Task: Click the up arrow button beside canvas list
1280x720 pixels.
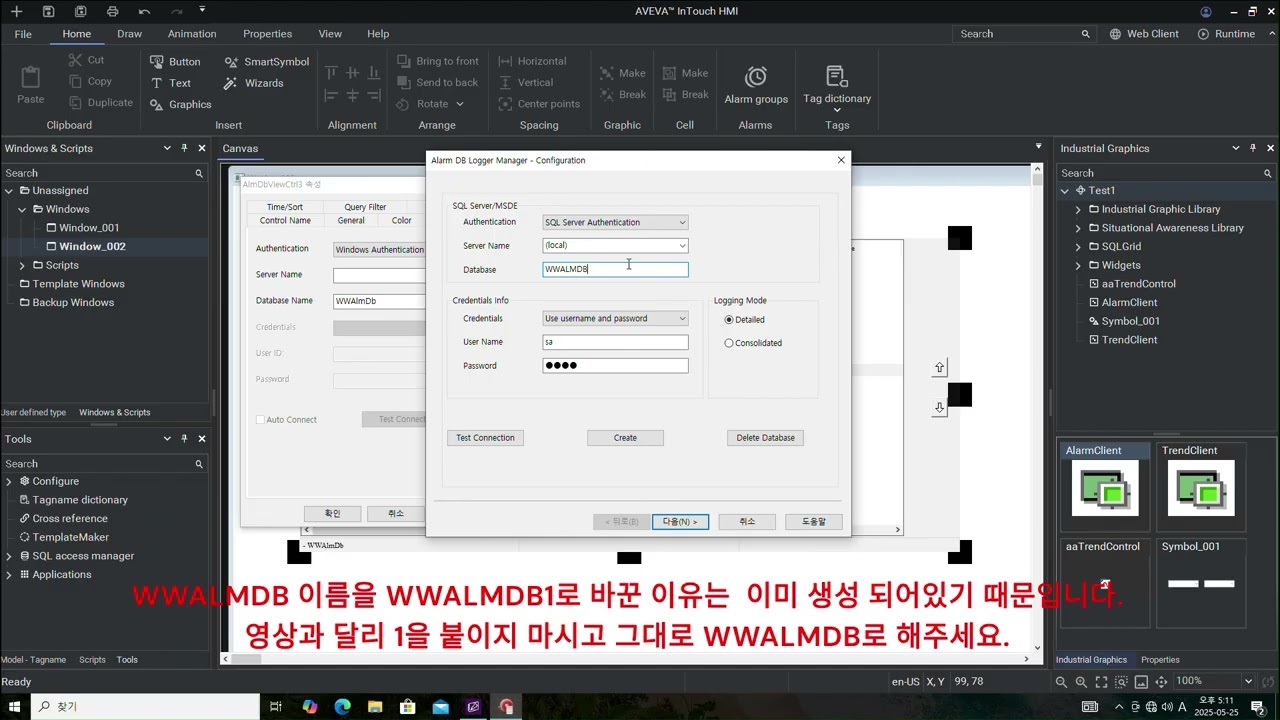Action: point(939,368)
